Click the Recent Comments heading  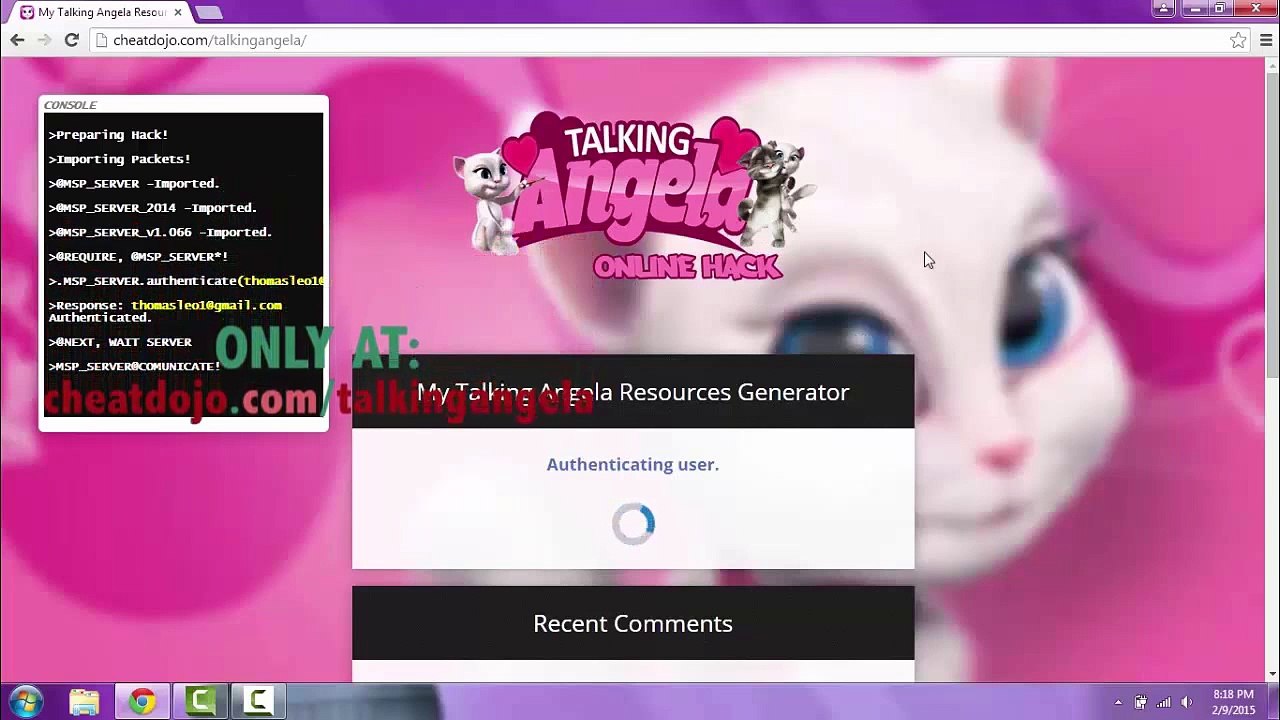633,623
